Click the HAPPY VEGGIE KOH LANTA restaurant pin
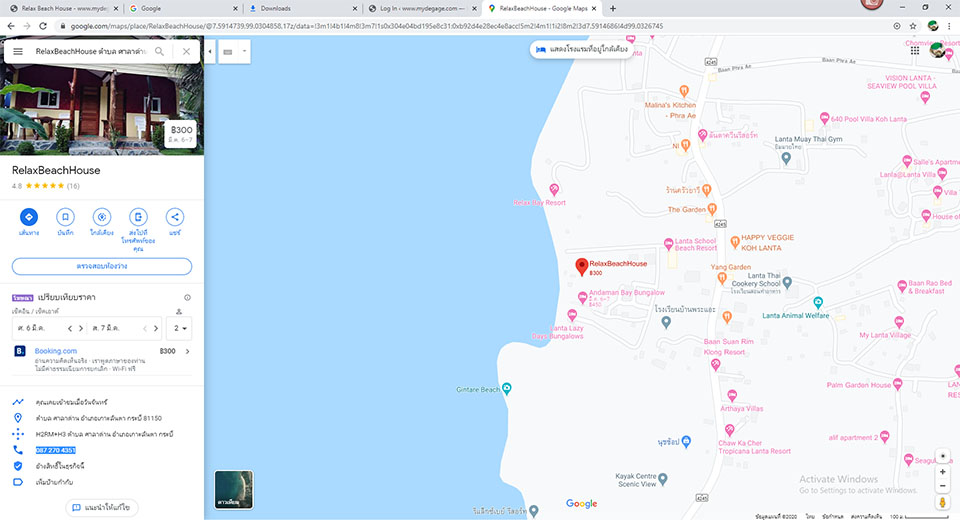 point(735,242)
